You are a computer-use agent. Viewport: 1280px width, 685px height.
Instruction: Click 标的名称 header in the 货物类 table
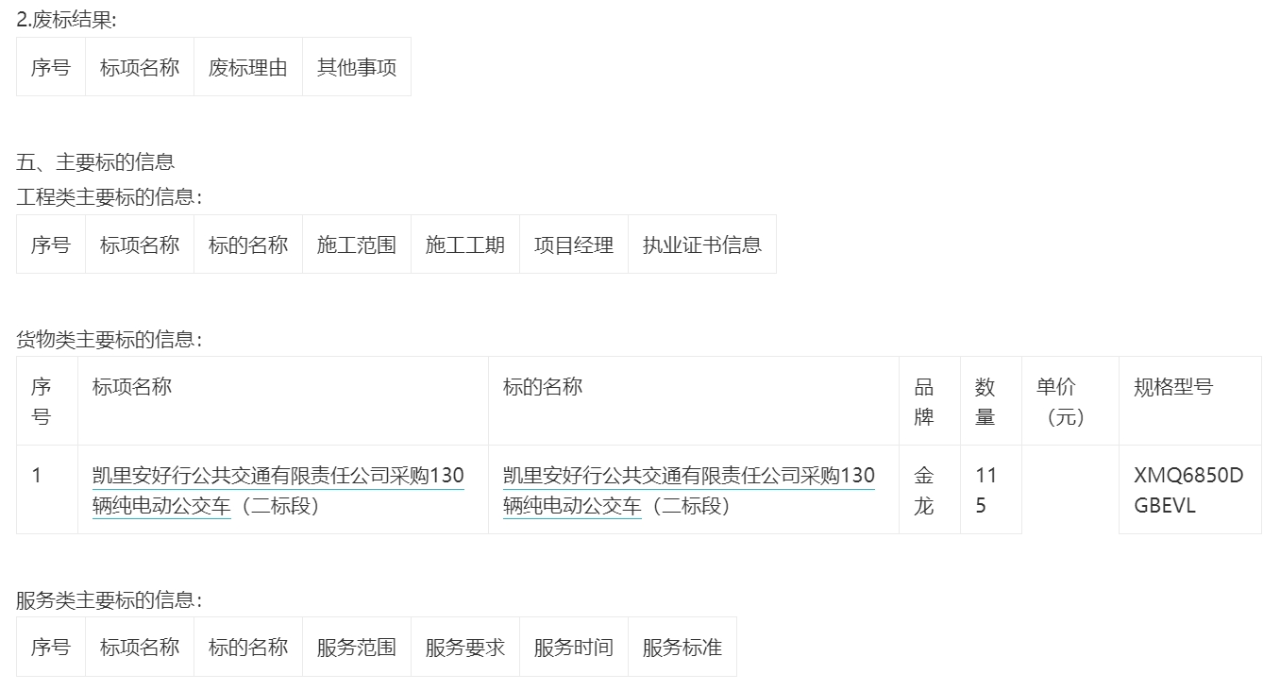click(694, 401)
